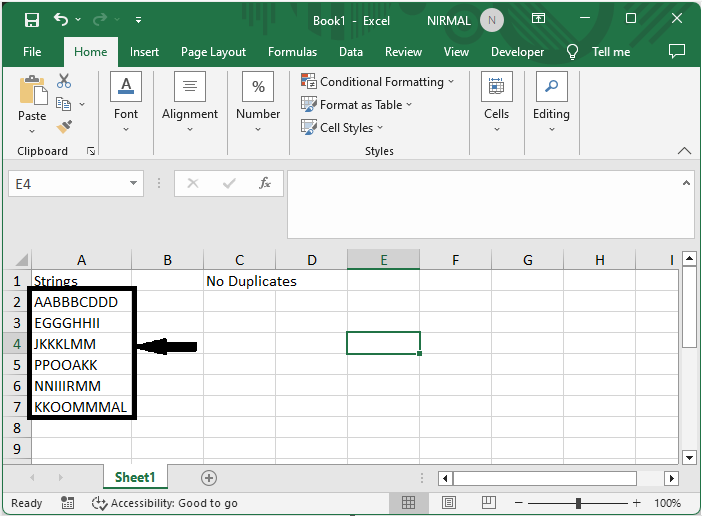Open the Formulas tab
Screen dimensions: 702x516
tap(292, 52)
